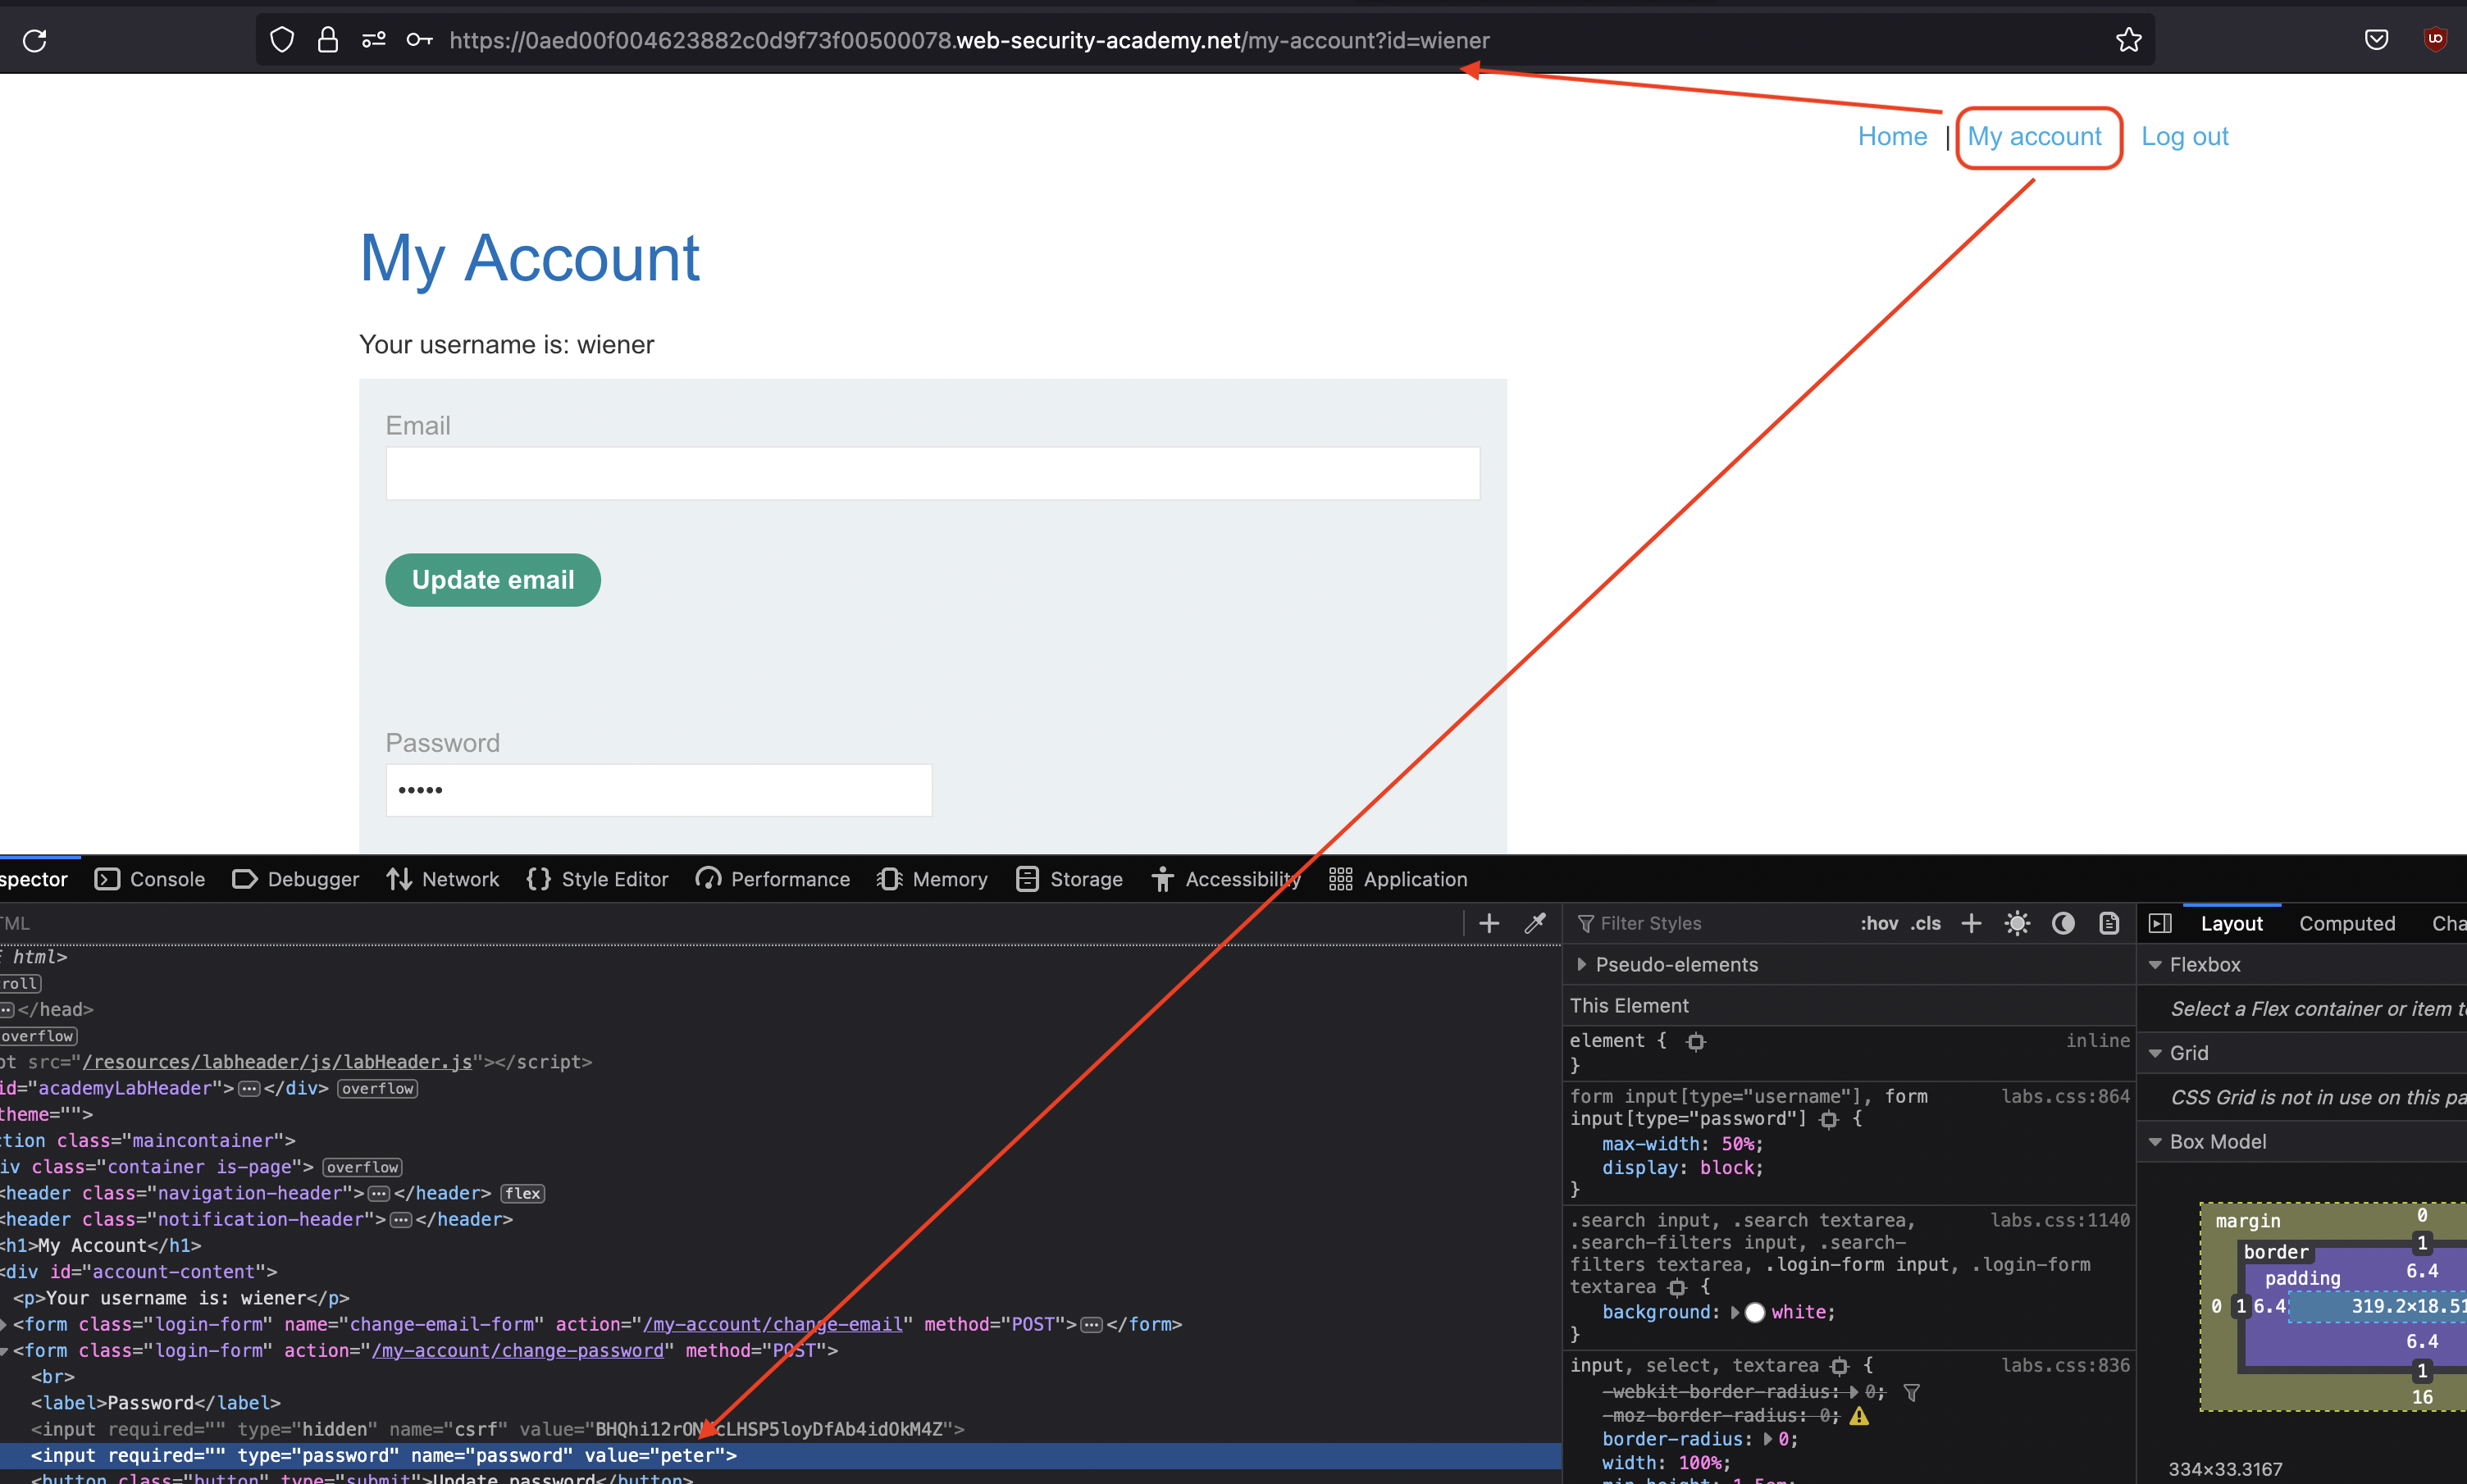The height and width of the screenshot is (1484, 2467).
Task: Toggle print media simulation
Action: click(2109, 923)
